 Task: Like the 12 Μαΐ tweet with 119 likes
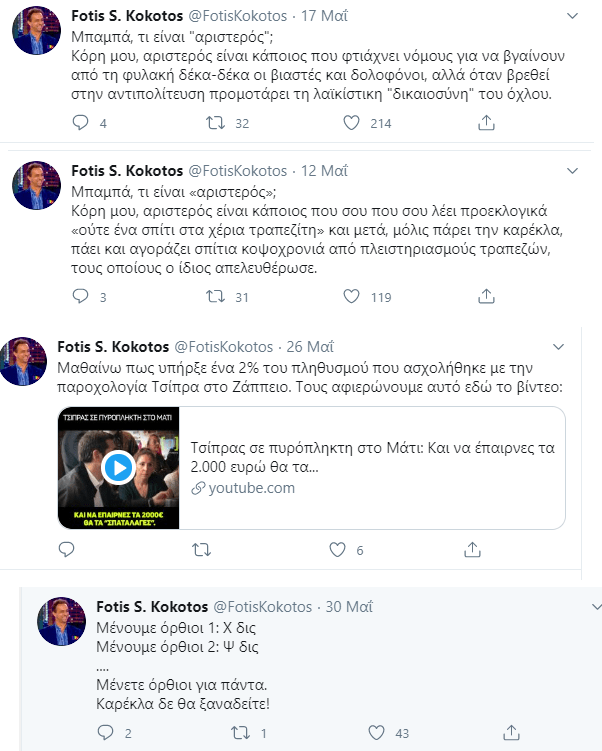click(x=351, y=297)
